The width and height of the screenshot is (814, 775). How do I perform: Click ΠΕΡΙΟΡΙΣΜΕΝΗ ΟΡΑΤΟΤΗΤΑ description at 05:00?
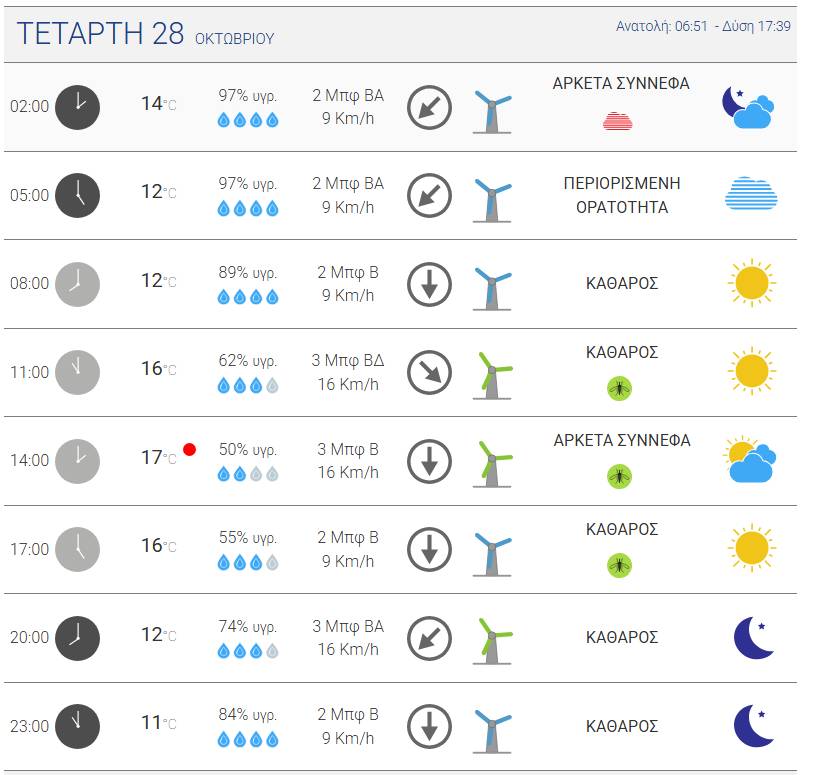tap(622, 195)
